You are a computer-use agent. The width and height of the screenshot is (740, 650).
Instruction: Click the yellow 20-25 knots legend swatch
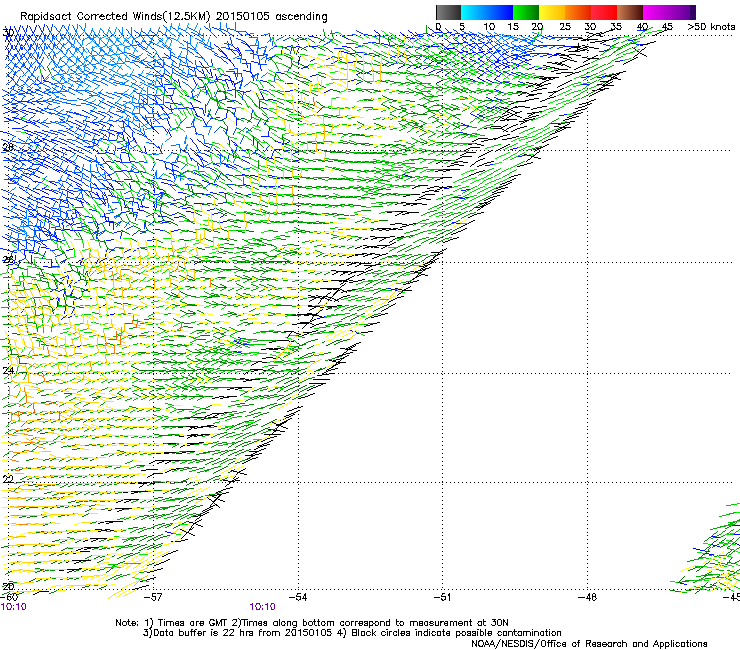pyautogui.click(x=552, y=12)
